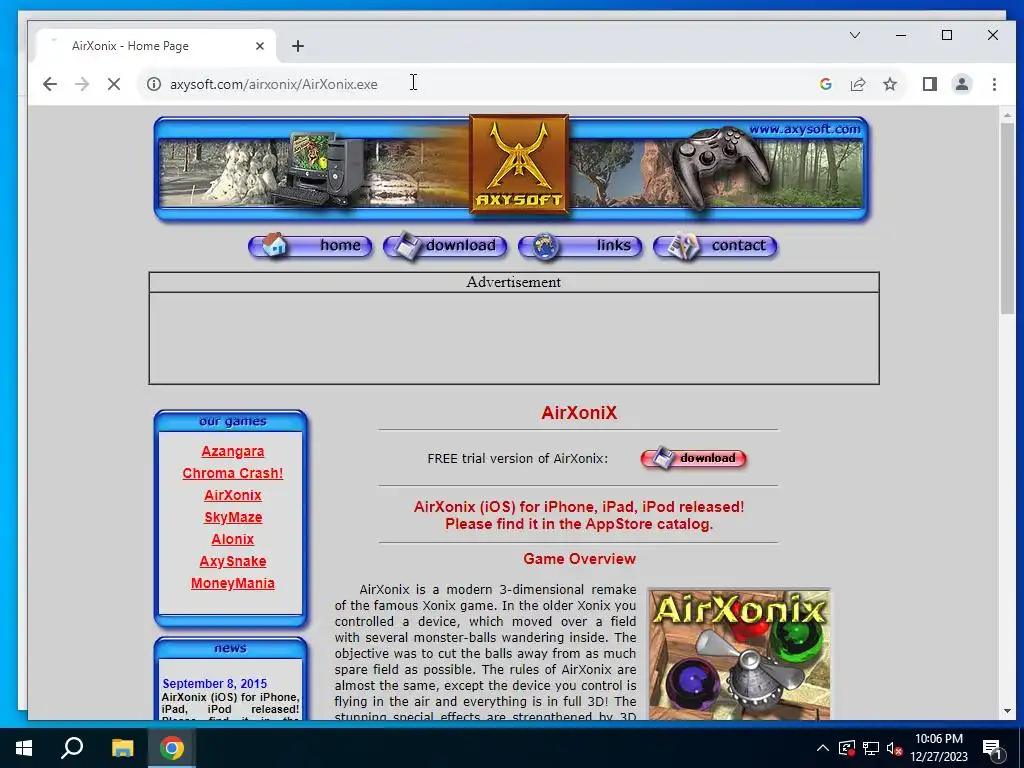Click the September 8, 2015 news date
This screenshot has height=768, width=1024.
[x=214, y=684]
